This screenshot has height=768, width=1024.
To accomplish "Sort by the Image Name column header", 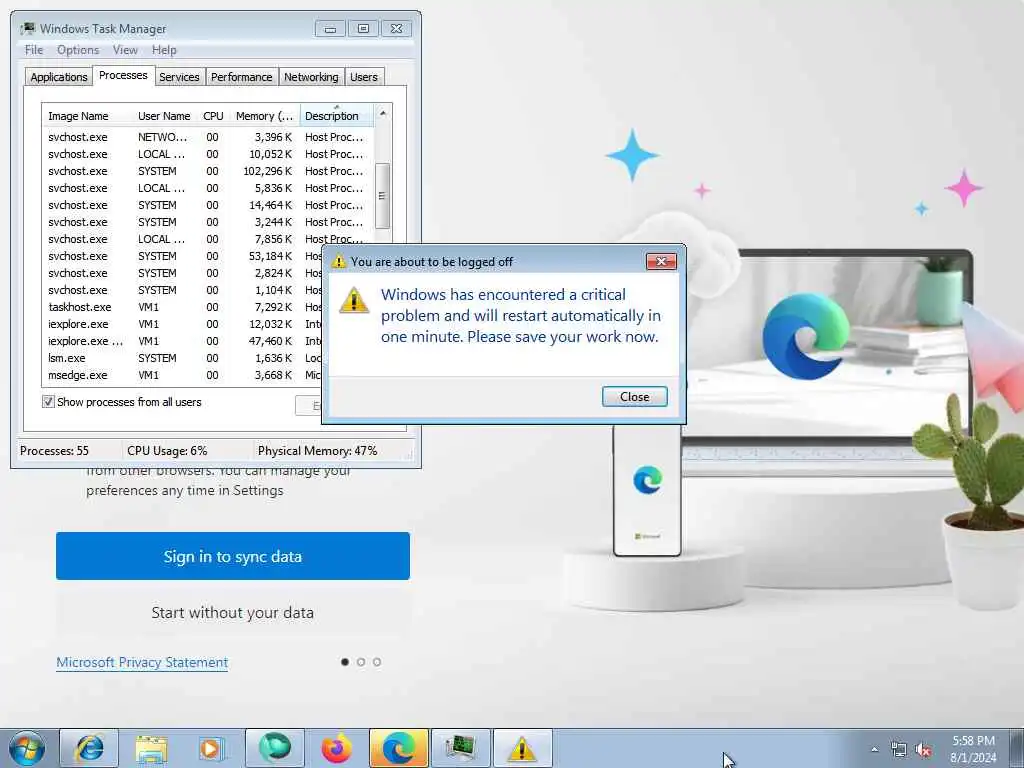I will (87, 116).
